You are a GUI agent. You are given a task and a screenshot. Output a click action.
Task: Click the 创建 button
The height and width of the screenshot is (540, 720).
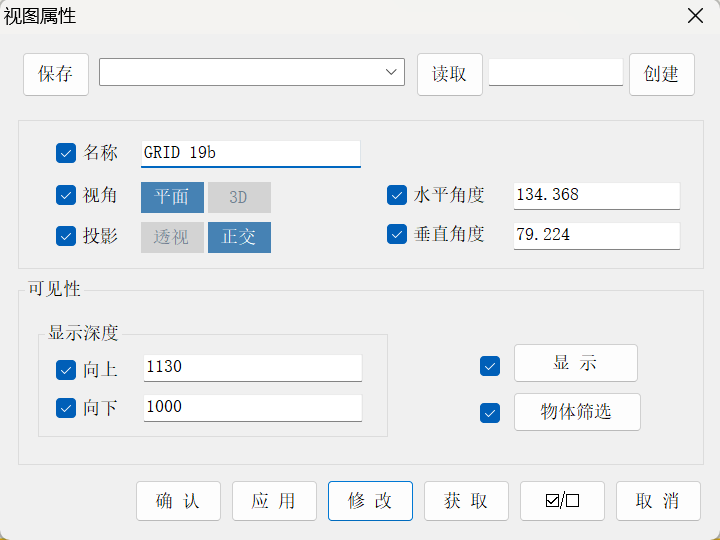pyautogui.click(x=662, y=74)
